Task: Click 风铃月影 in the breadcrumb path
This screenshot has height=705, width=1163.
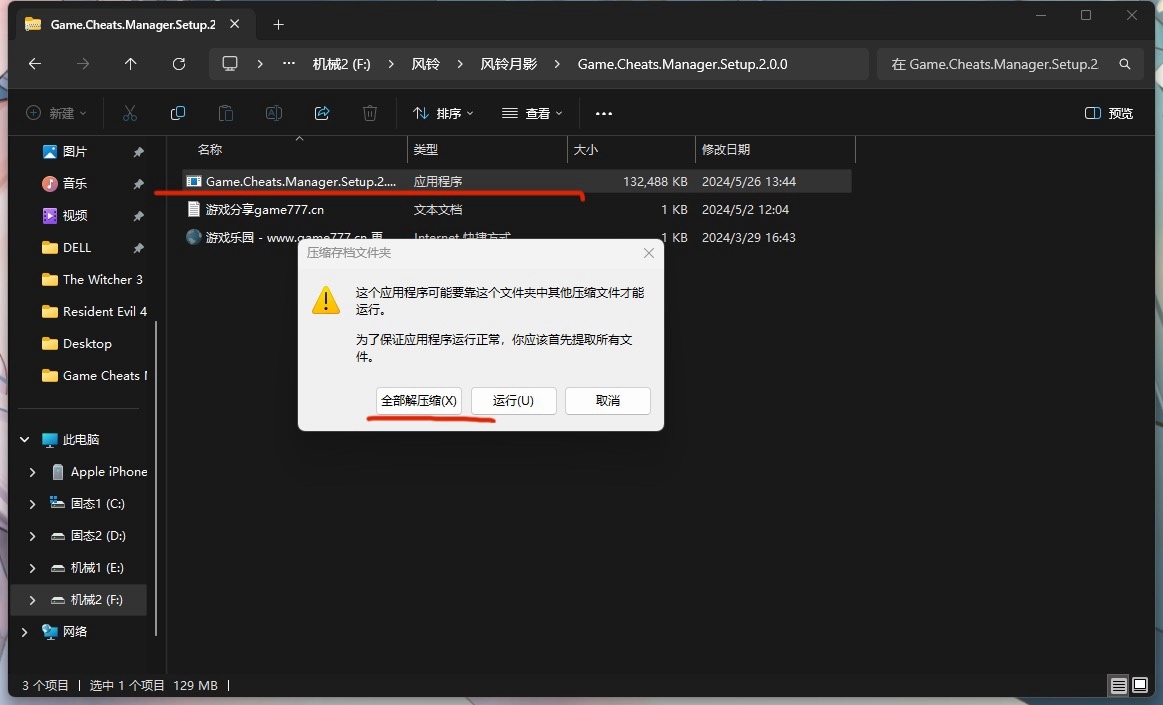Action: 509,64
